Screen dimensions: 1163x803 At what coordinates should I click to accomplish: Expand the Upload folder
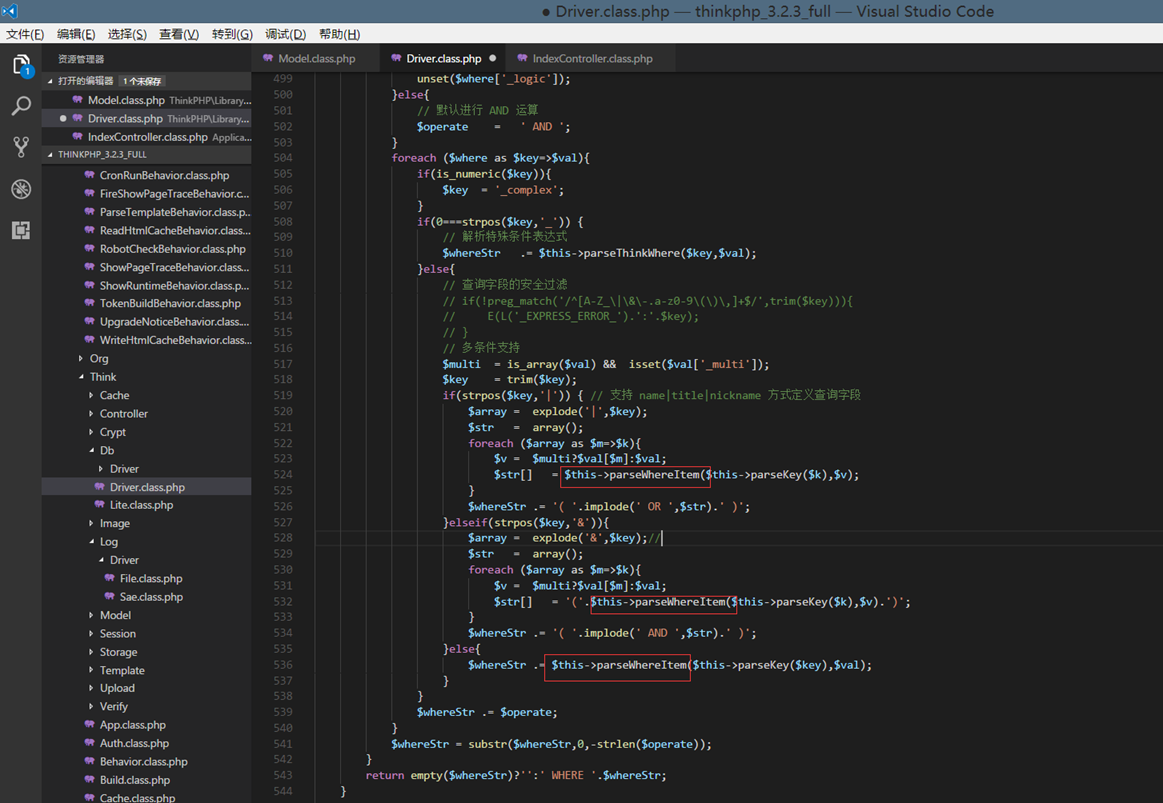[x=91, y=688]
